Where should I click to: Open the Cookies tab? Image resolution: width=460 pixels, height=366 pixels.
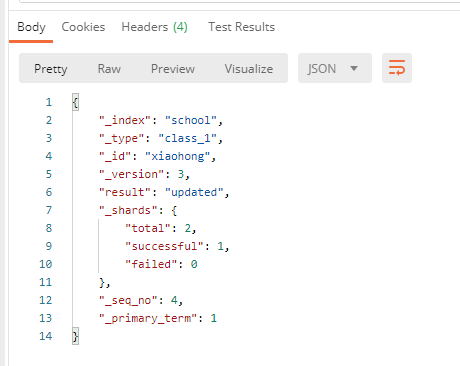click(83, 27)
